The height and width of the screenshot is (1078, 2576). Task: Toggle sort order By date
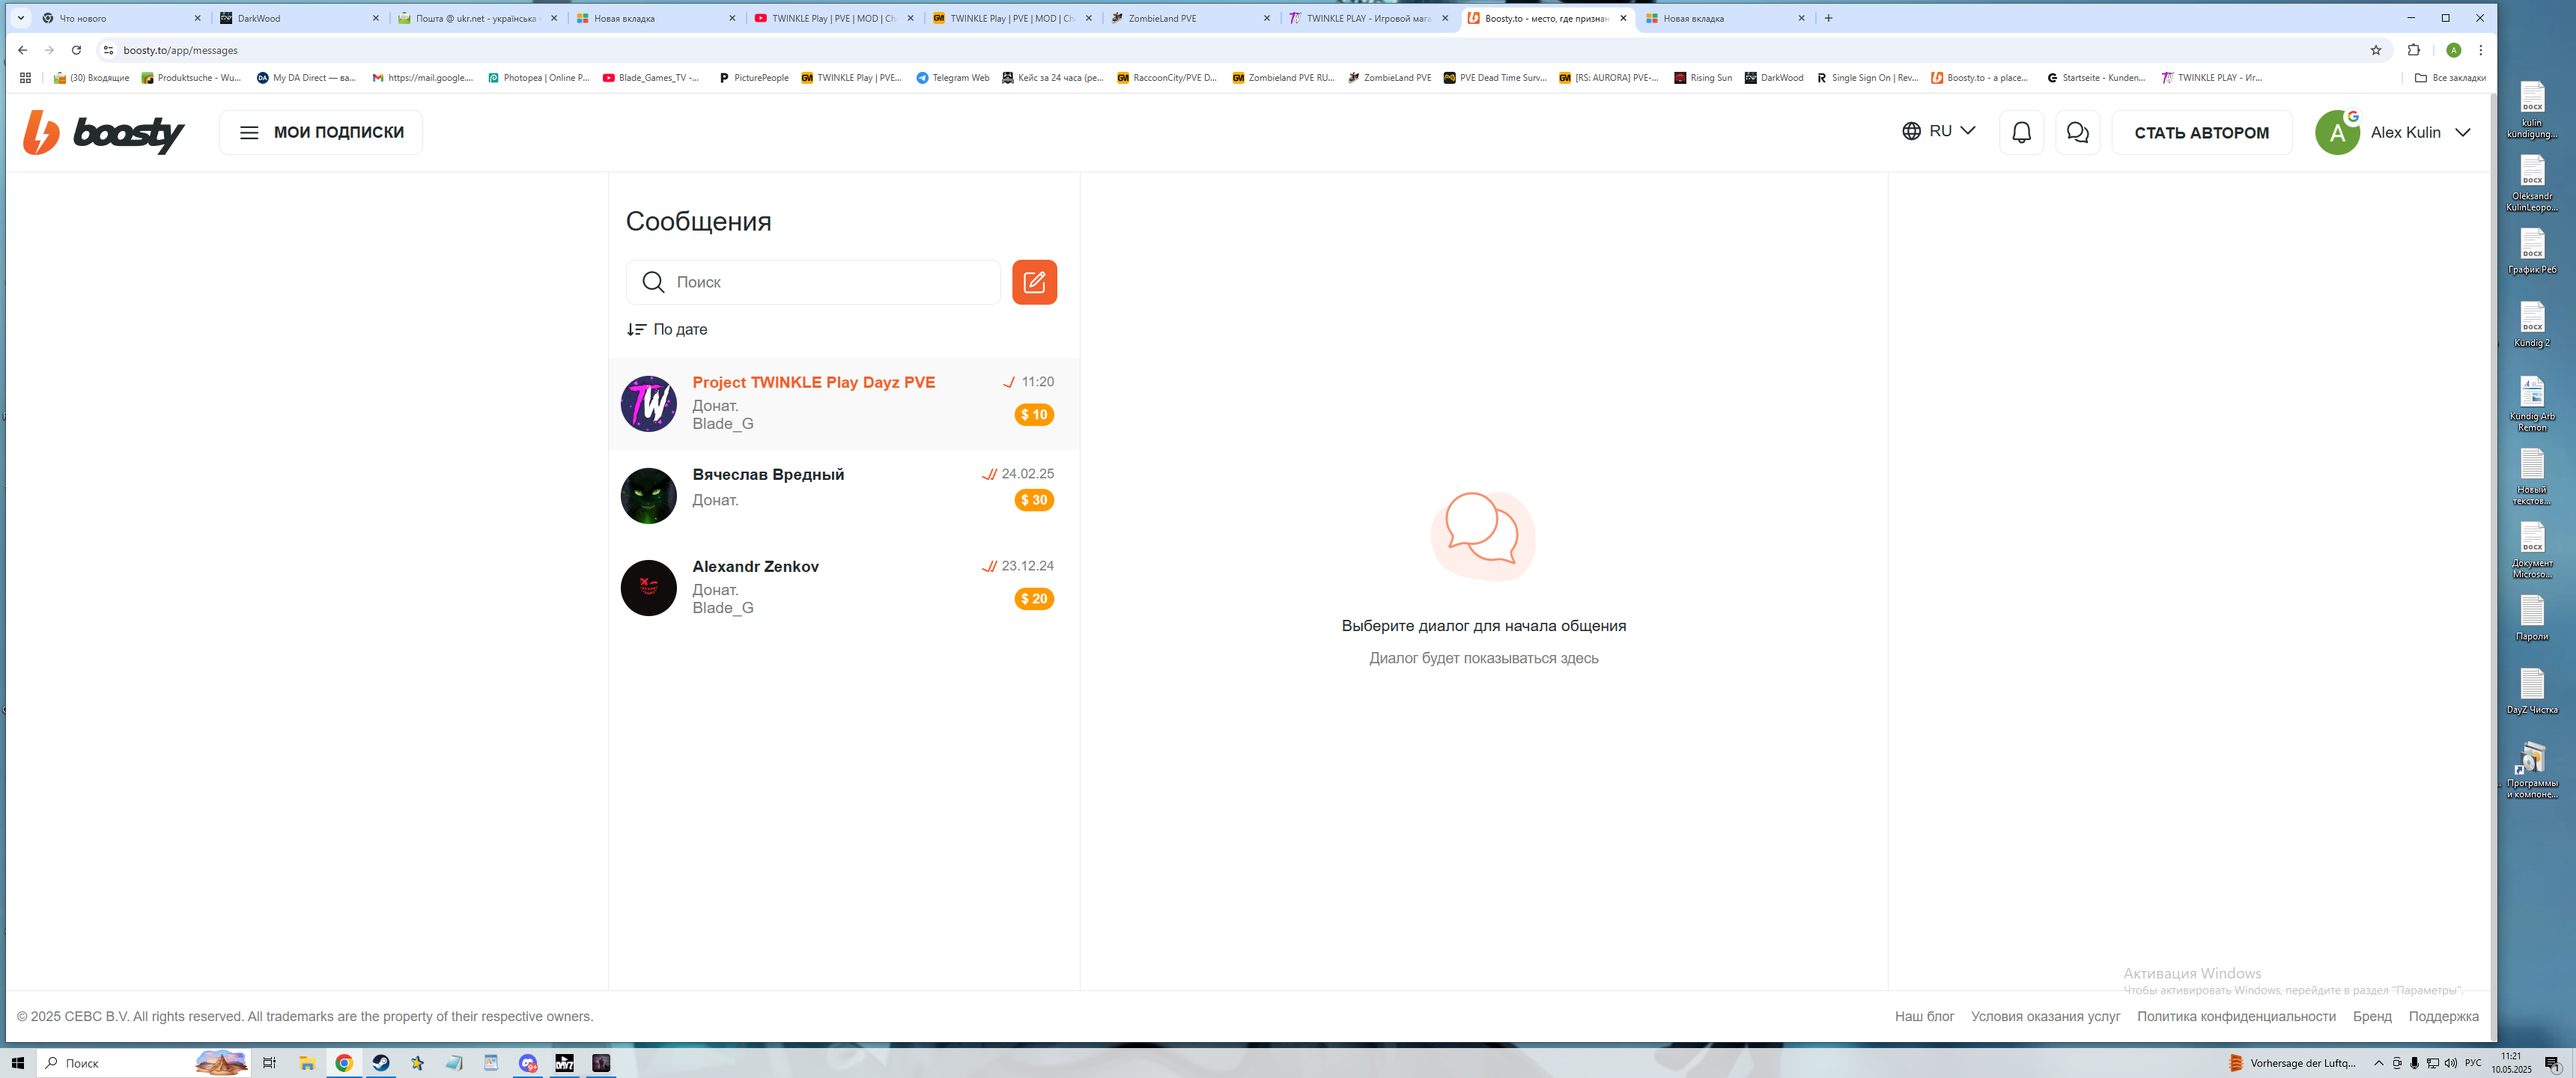[x=667, y=329]
